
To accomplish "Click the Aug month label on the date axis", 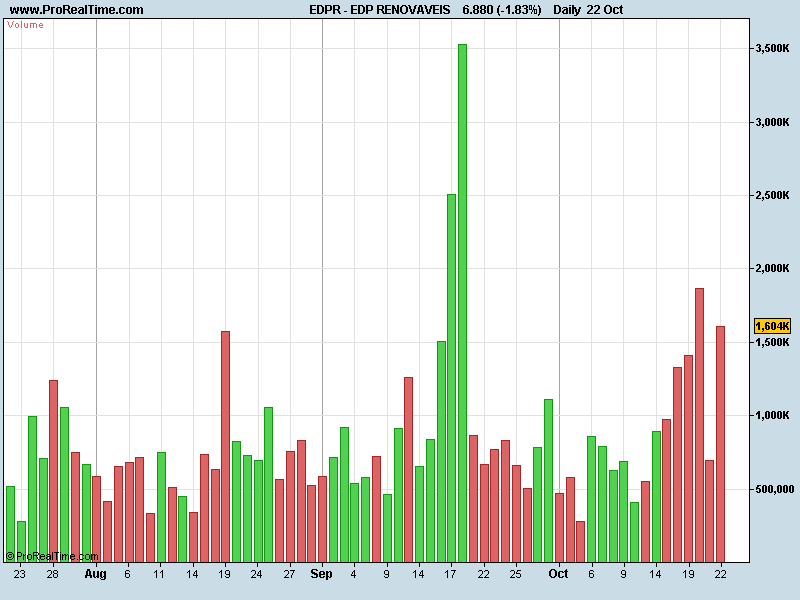I will [x=95, y=574].
